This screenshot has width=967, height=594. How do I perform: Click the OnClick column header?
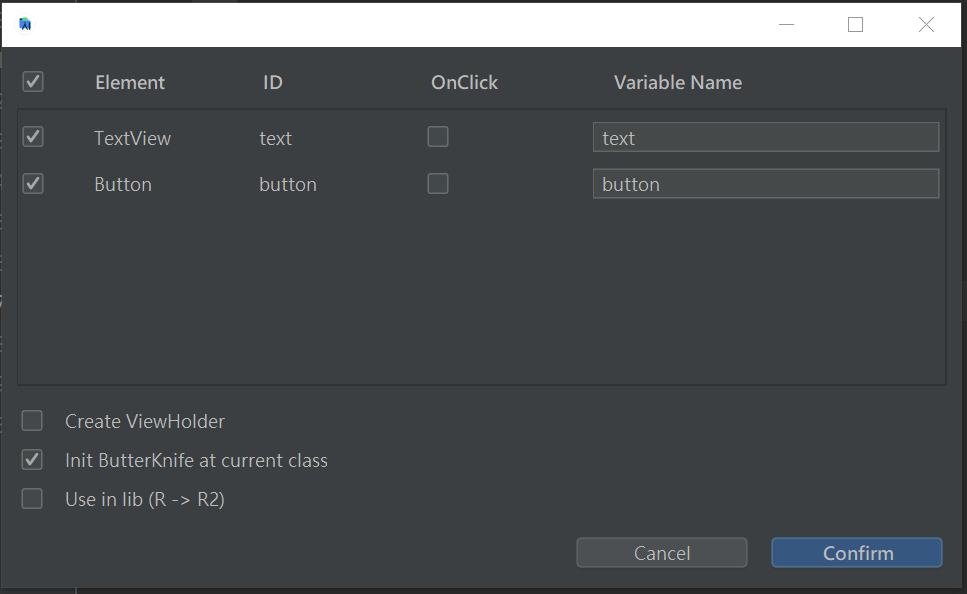click(x=464, y=83)
